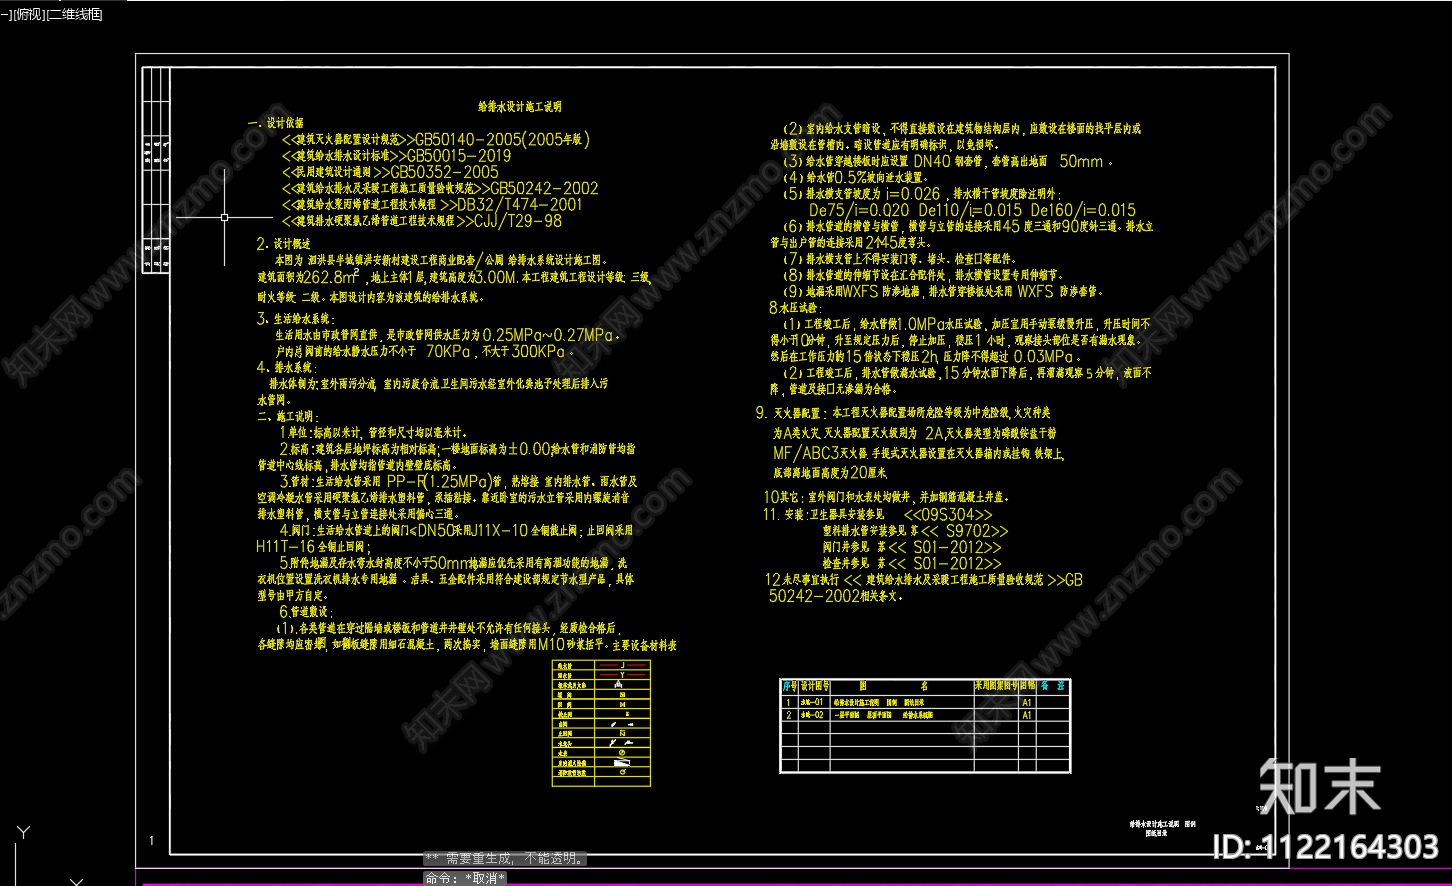Select slope text De160/i=0.015
The height and width of the screenshot is (886, 1452).
point(1083,211)
